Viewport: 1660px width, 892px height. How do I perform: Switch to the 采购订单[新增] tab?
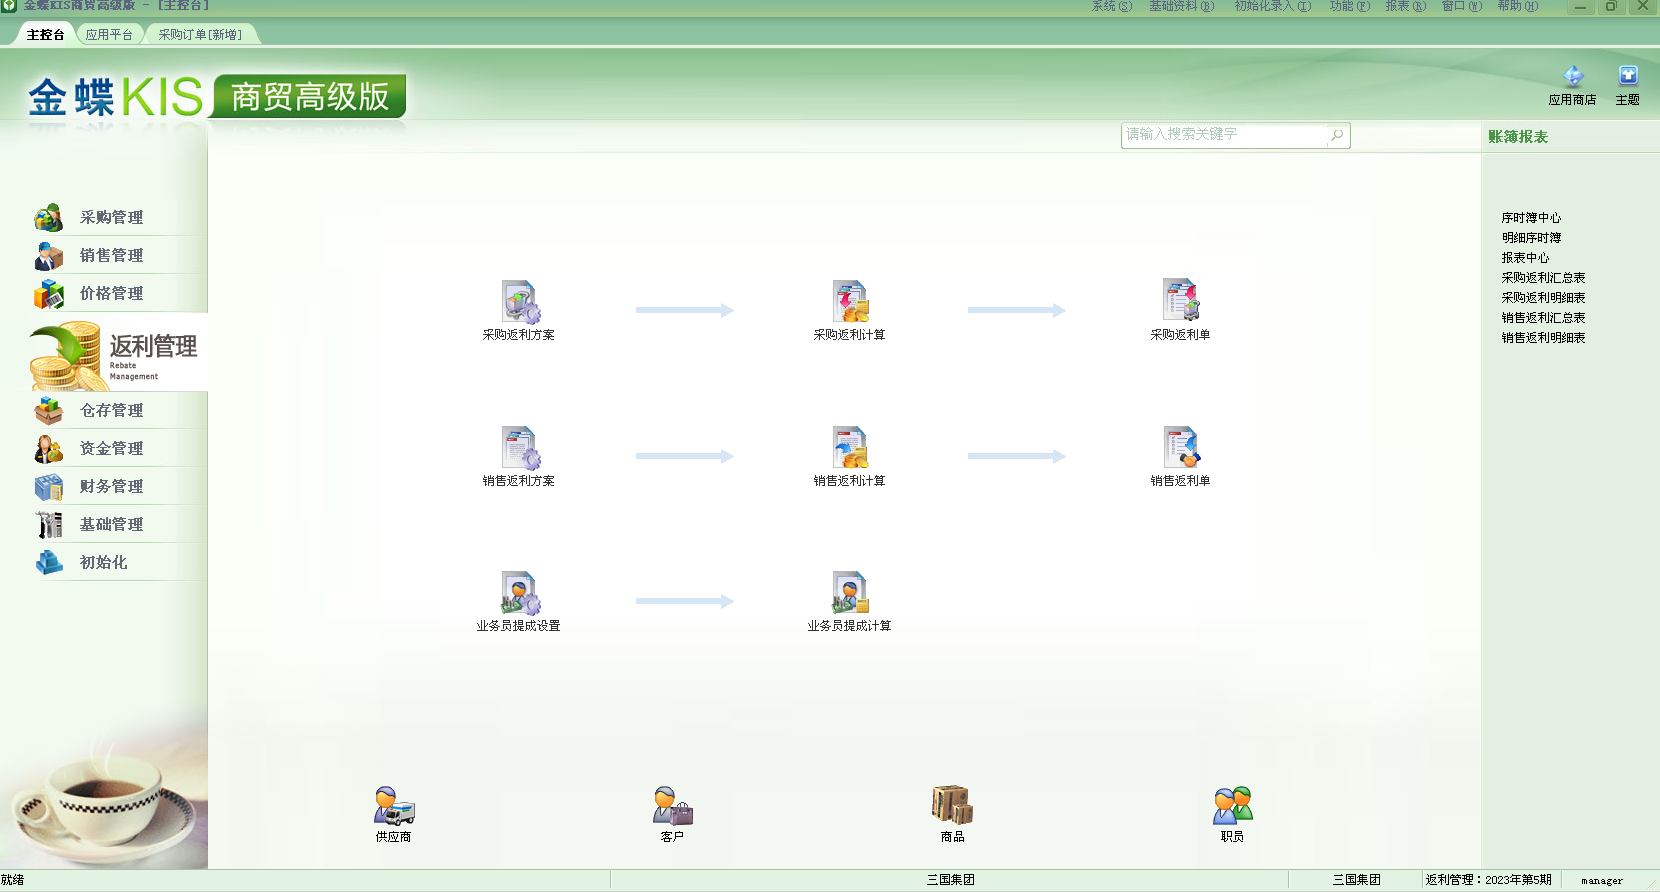click(200, 34)
